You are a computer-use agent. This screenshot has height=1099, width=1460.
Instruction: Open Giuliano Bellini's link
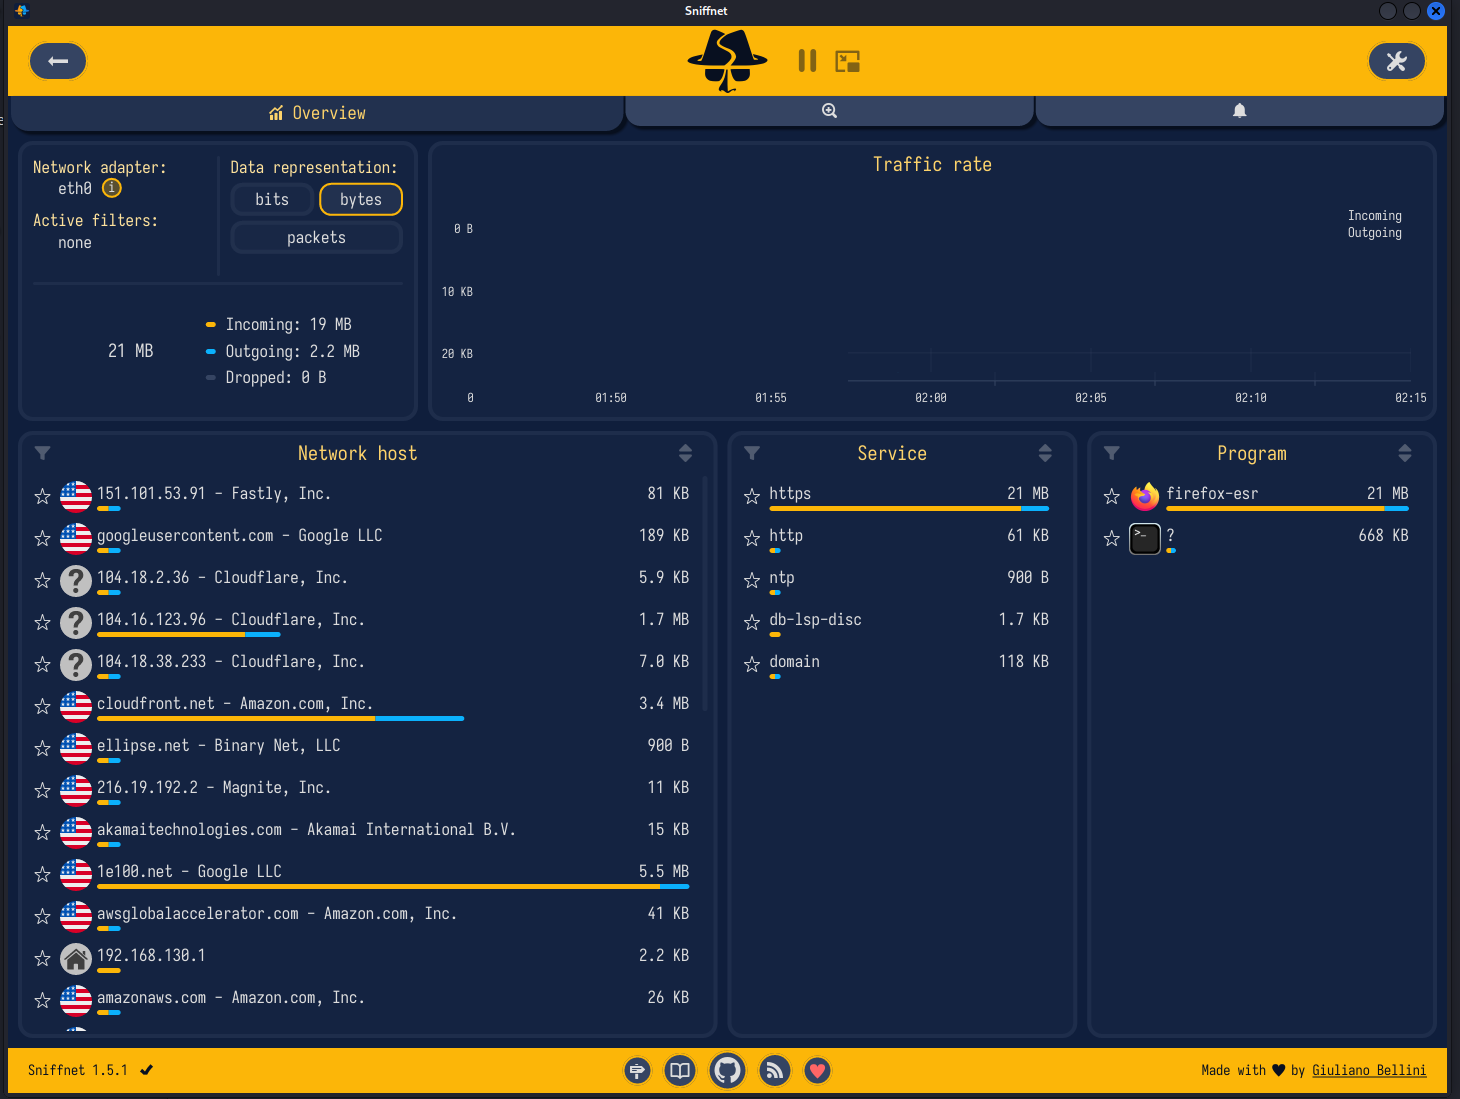pos(1369,1070)
